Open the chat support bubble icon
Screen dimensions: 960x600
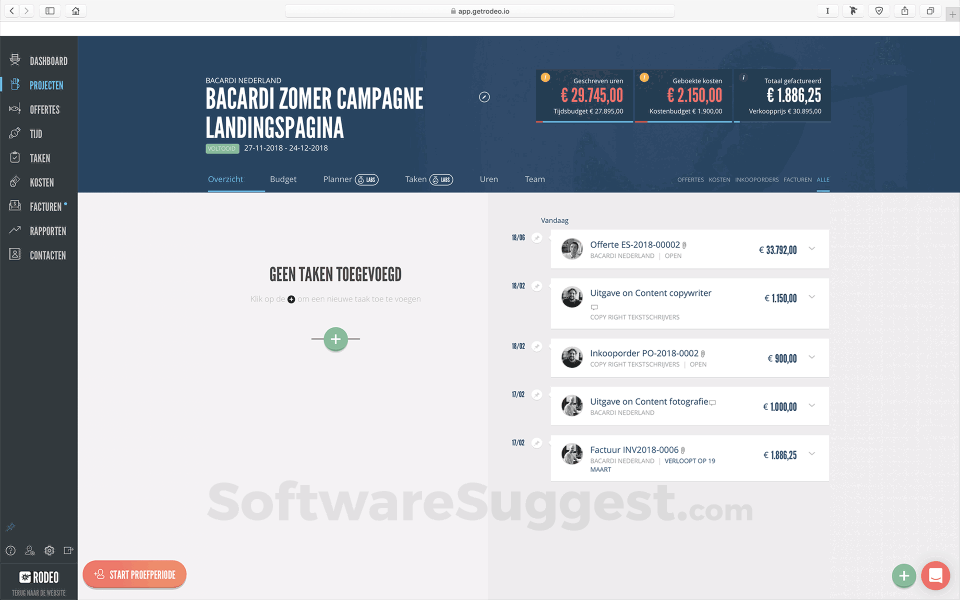pyautogui.click(x=935, y=575)
